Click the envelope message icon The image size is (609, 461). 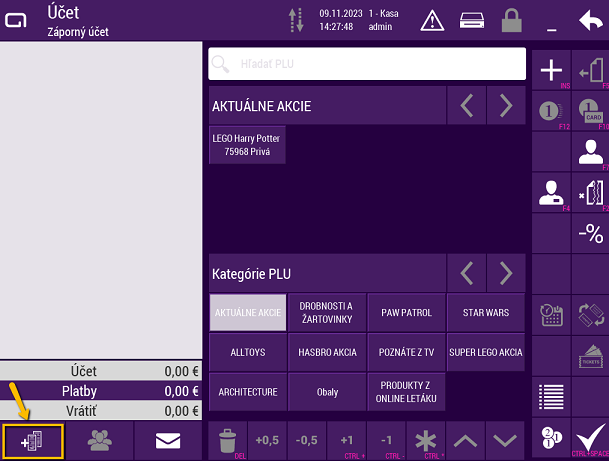pos(166,440)
